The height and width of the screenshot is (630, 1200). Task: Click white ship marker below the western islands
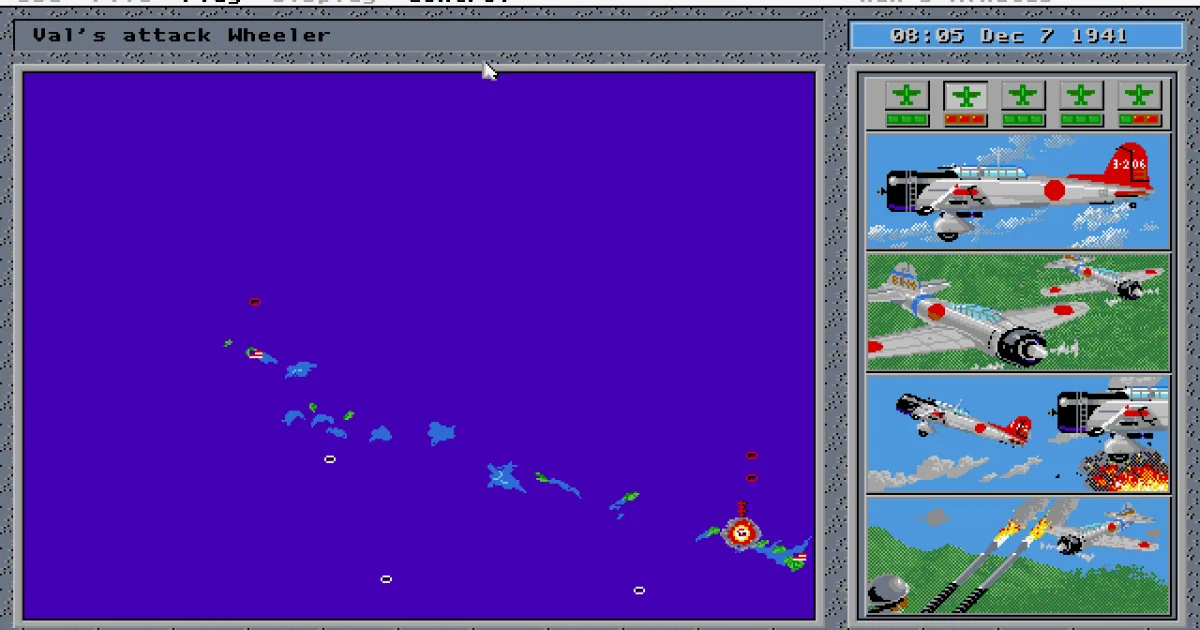coord(330,459)
